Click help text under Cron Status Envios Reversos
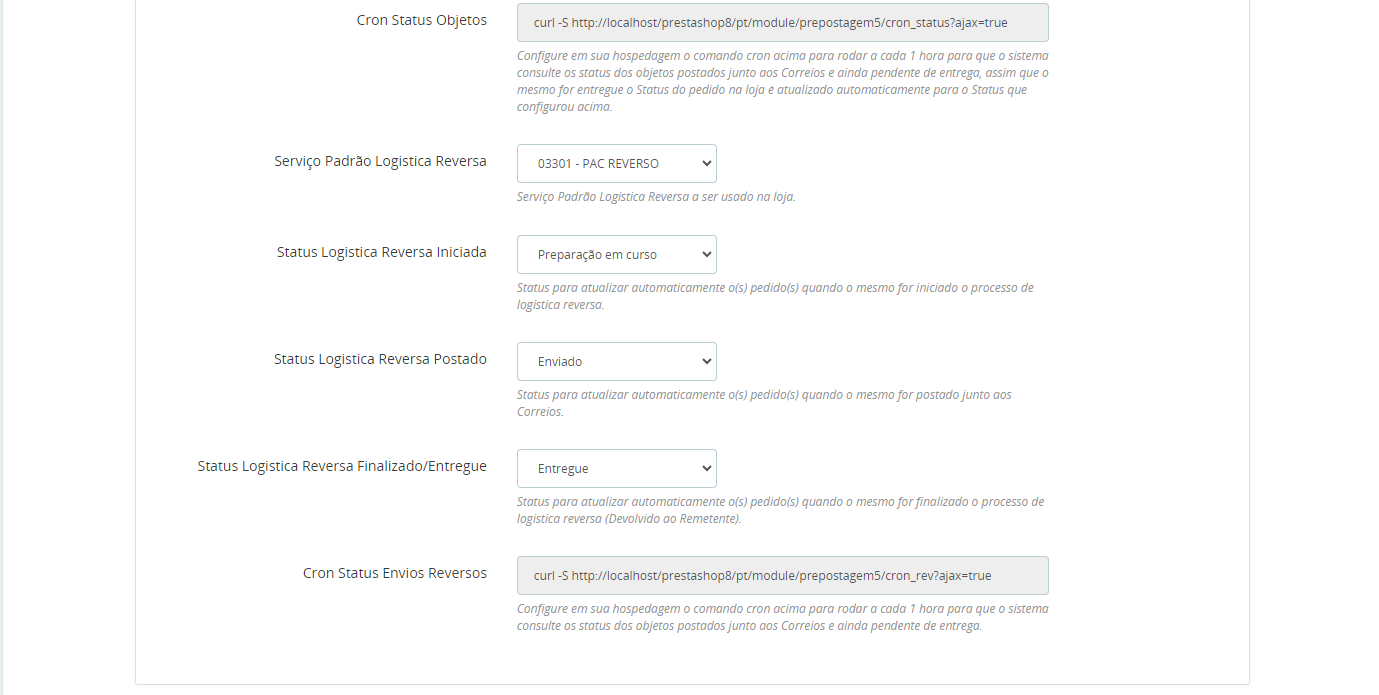 click(782, 617)
